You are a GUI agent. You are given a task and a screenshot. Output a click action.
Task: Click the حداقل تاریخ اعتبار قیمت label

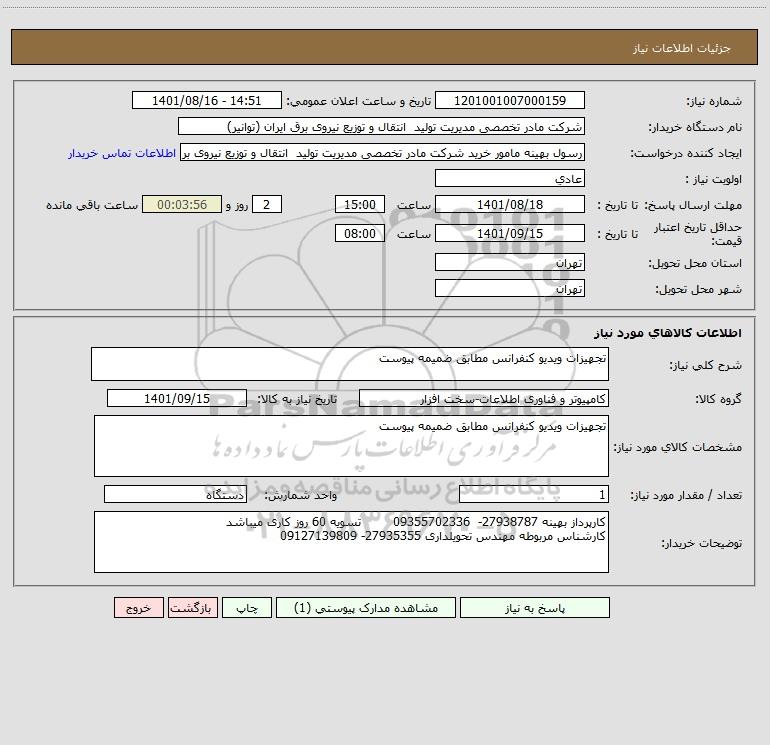[x=698, y=234]
